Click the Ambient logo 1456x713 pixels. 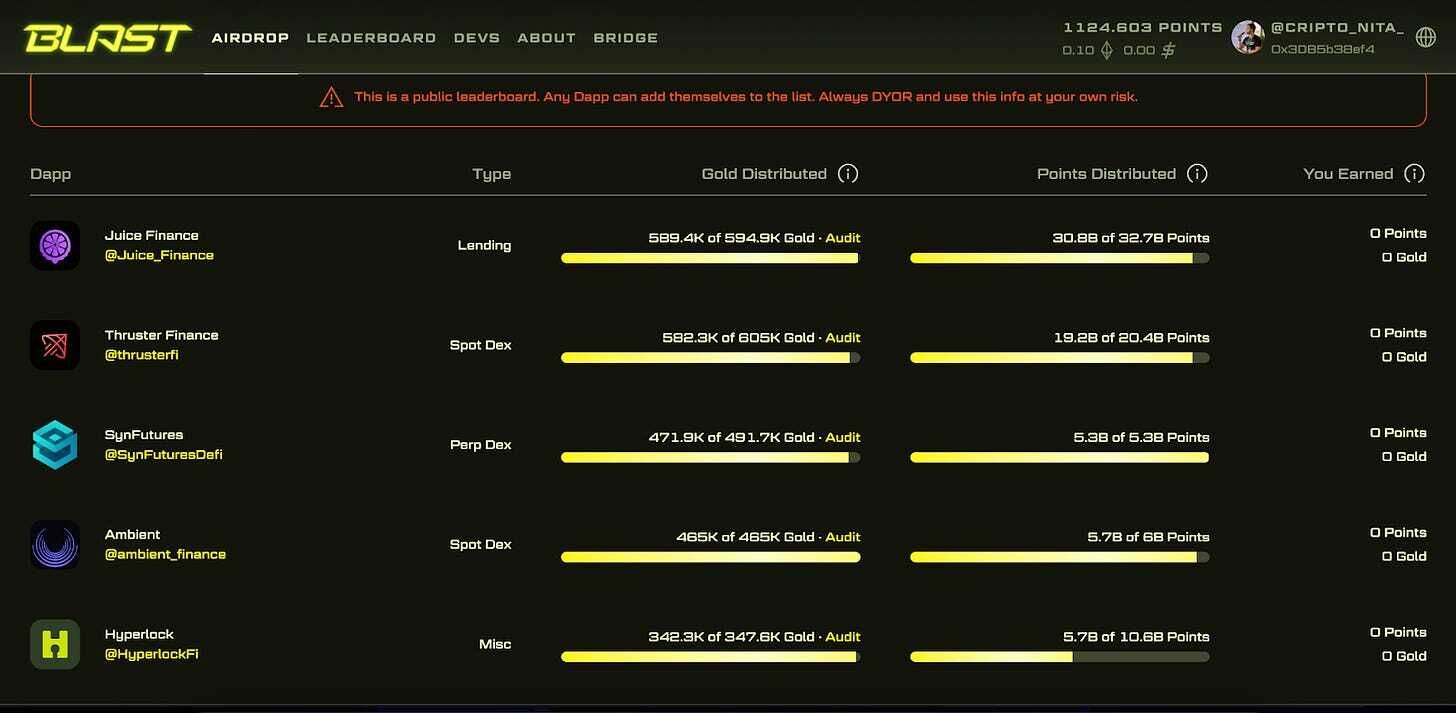click(55, 545)
